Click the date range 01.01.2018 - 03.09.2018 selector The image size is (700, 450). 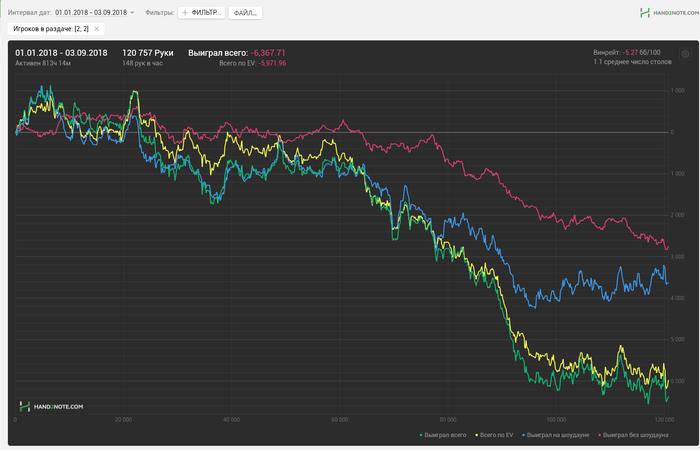[x=91, y=12]
